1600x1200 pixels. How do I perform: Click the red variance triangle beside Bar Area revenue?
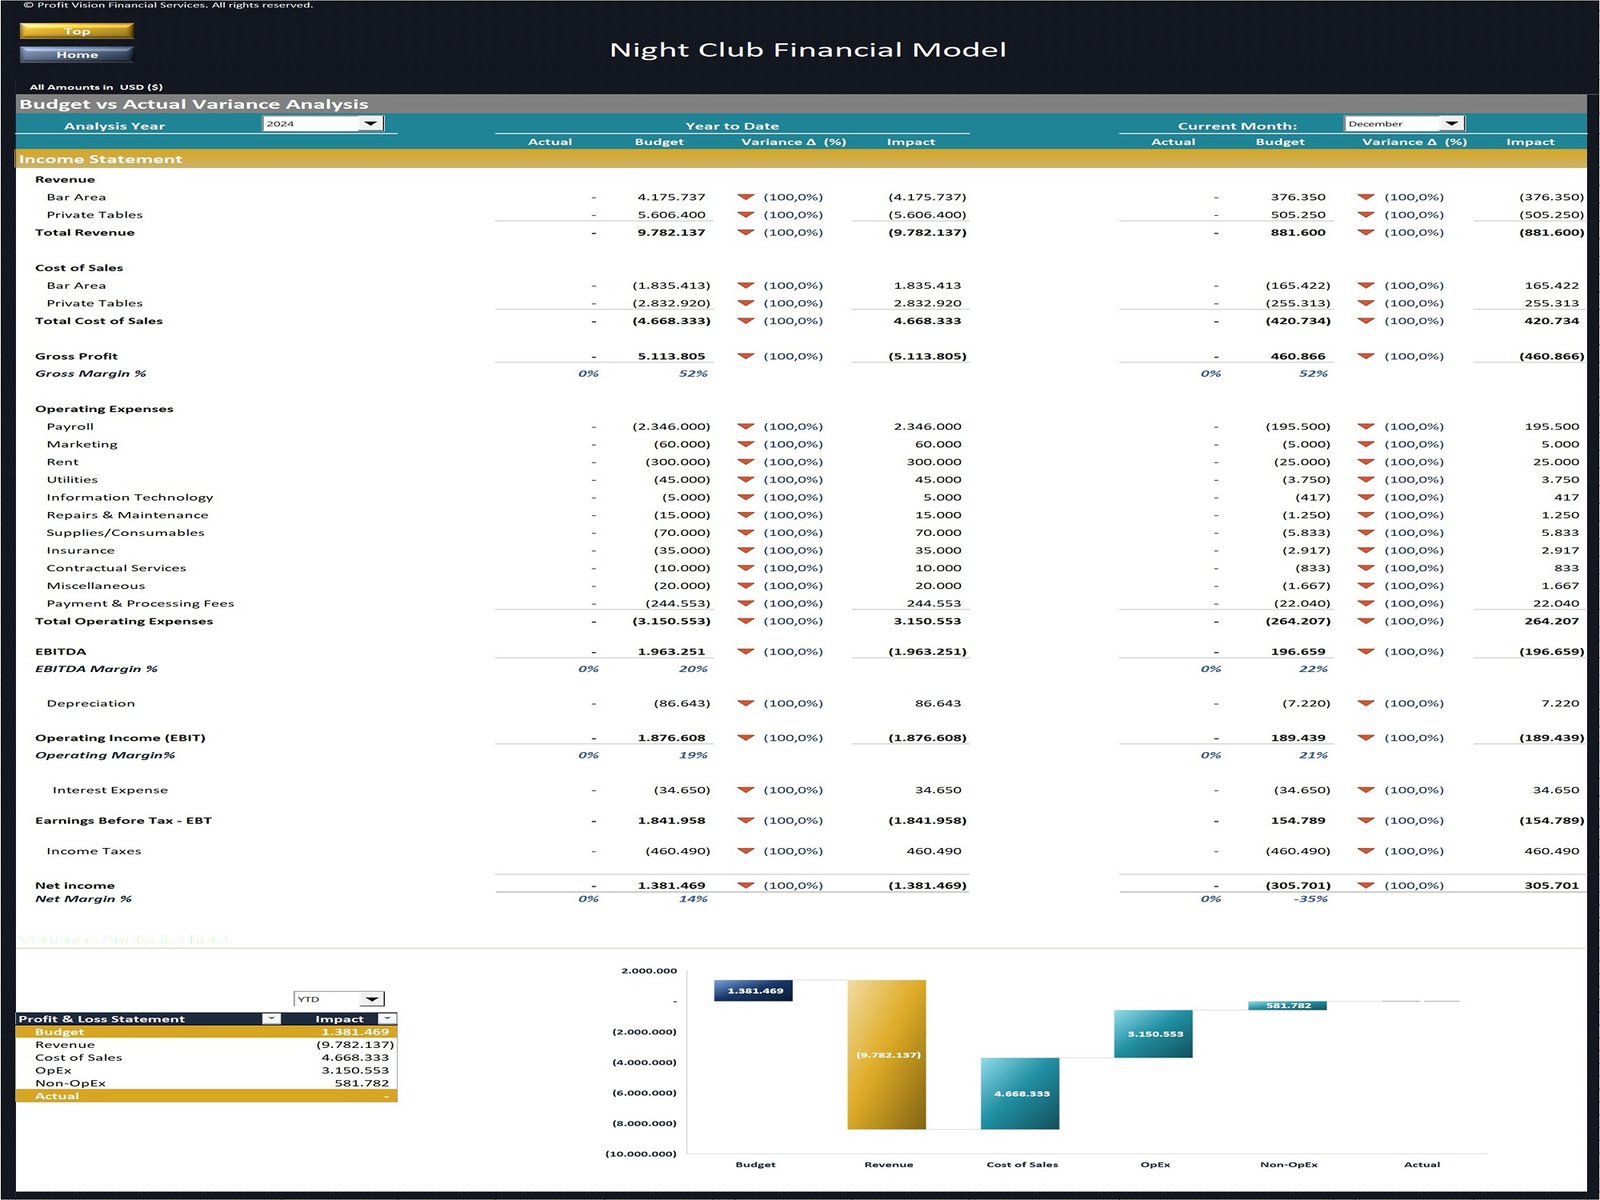[x=745, y=197]
